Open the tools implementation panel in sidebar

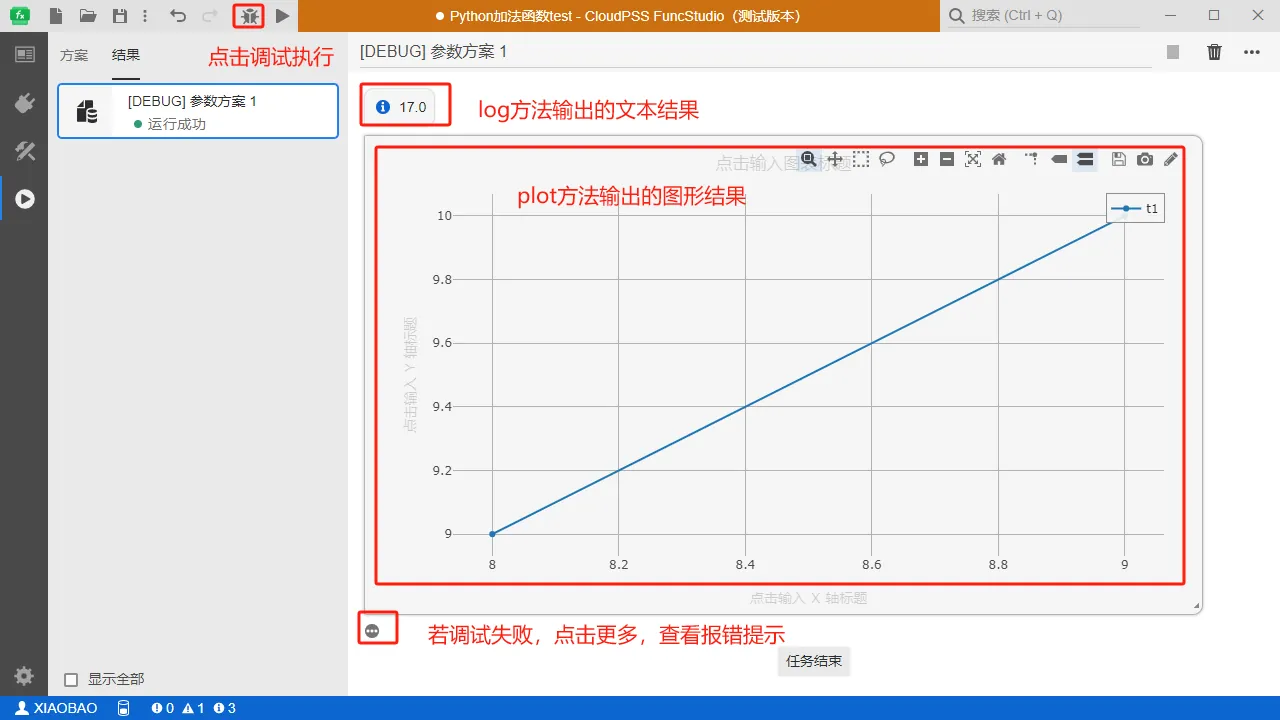(x=24, y=151)
